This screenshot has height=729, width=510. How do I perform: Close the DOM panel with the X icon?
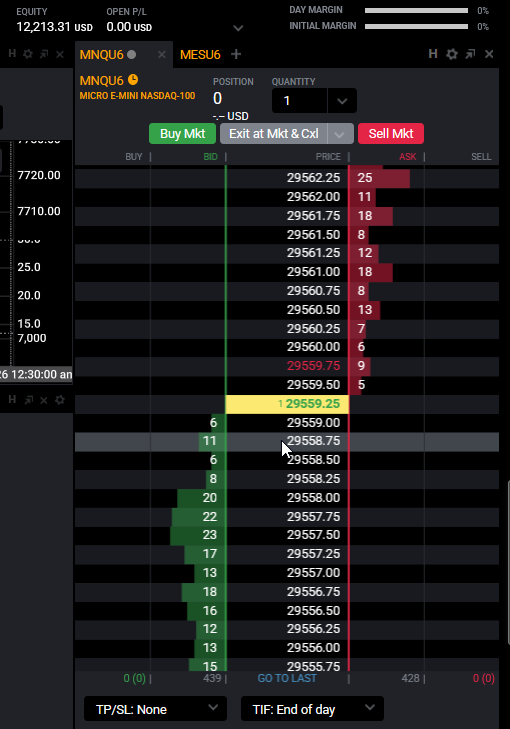point(489,54)
